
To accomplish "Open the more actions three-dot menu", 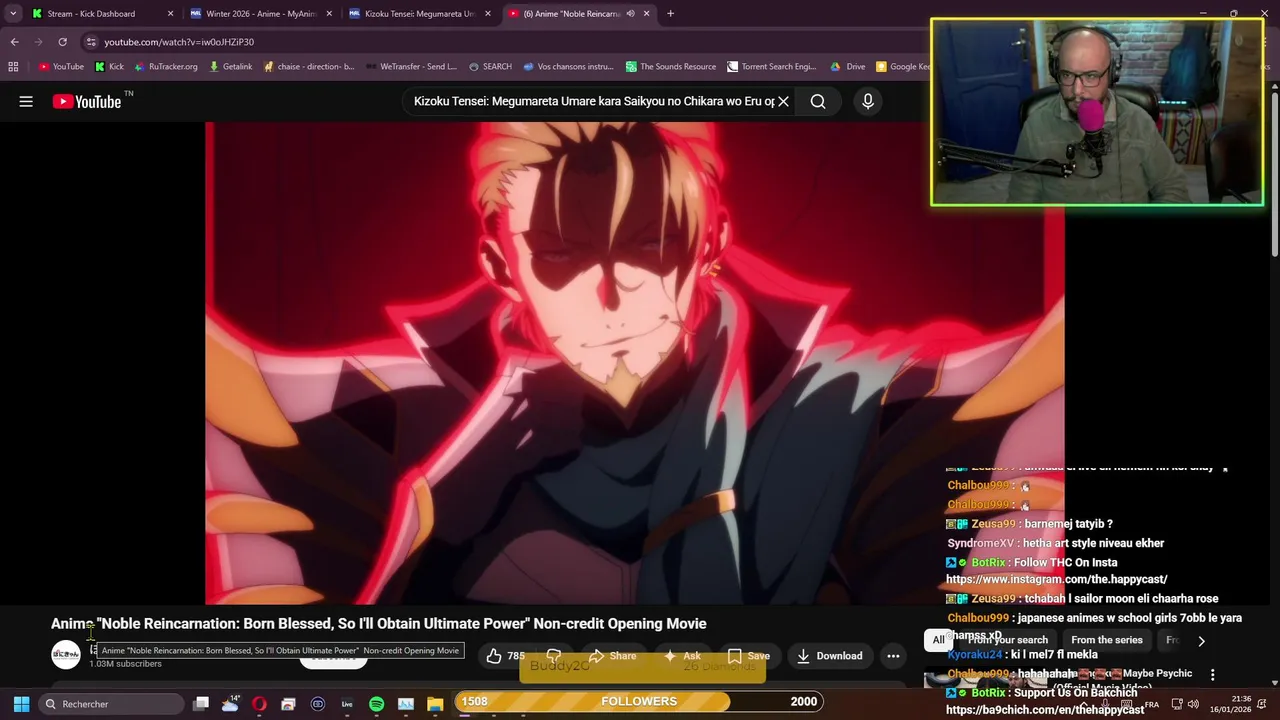I will tap(893, 656).
